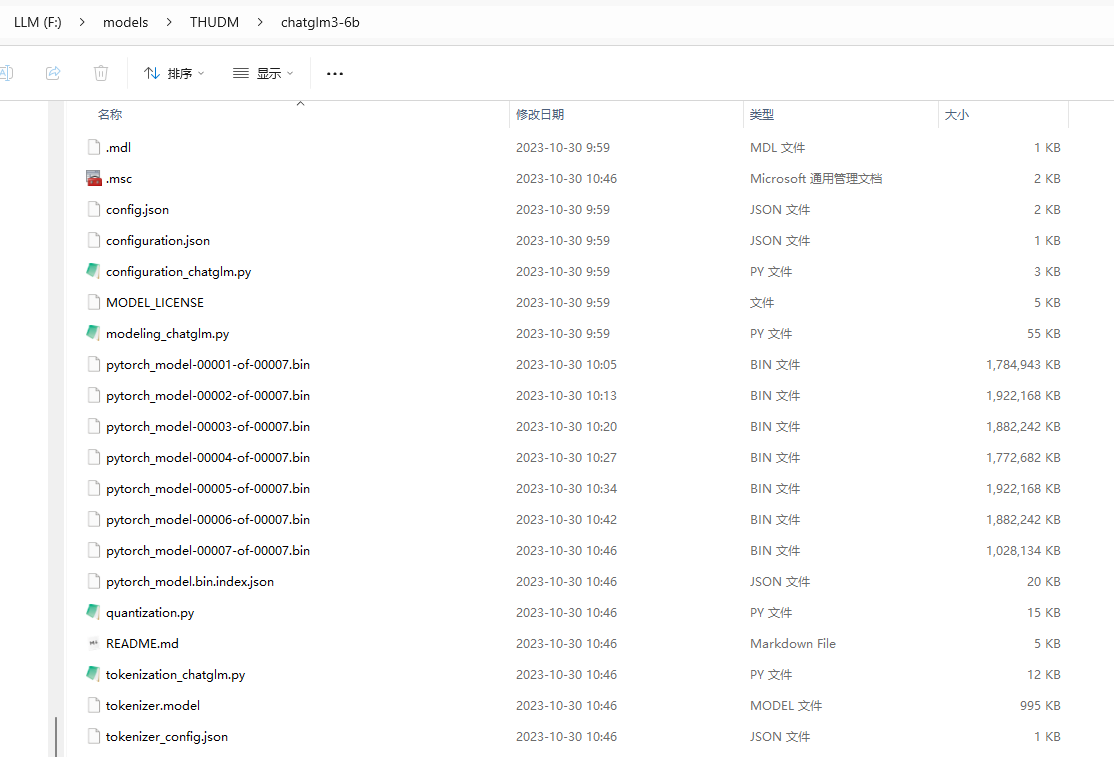Click pytorch_model-00002-of-00007.bin file icon
Image resolution: width=1114 pixels, height=757 pixels.
(94, 395)
